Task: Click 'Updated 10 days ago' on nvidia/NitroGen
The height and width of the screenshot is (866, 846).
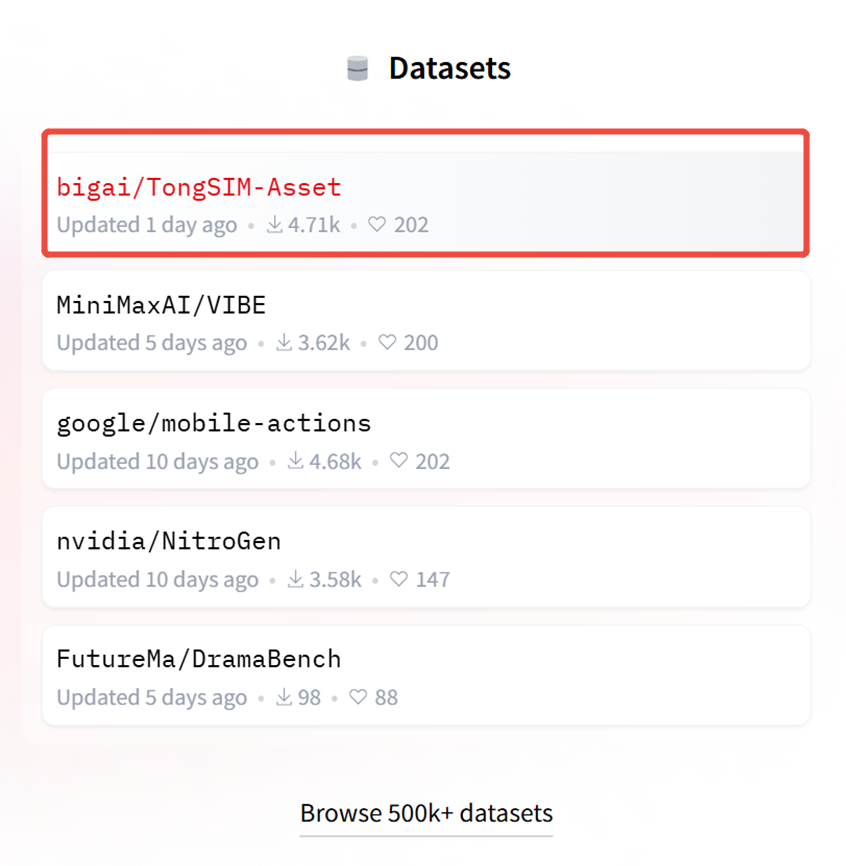Action: [x=157, y=579]
